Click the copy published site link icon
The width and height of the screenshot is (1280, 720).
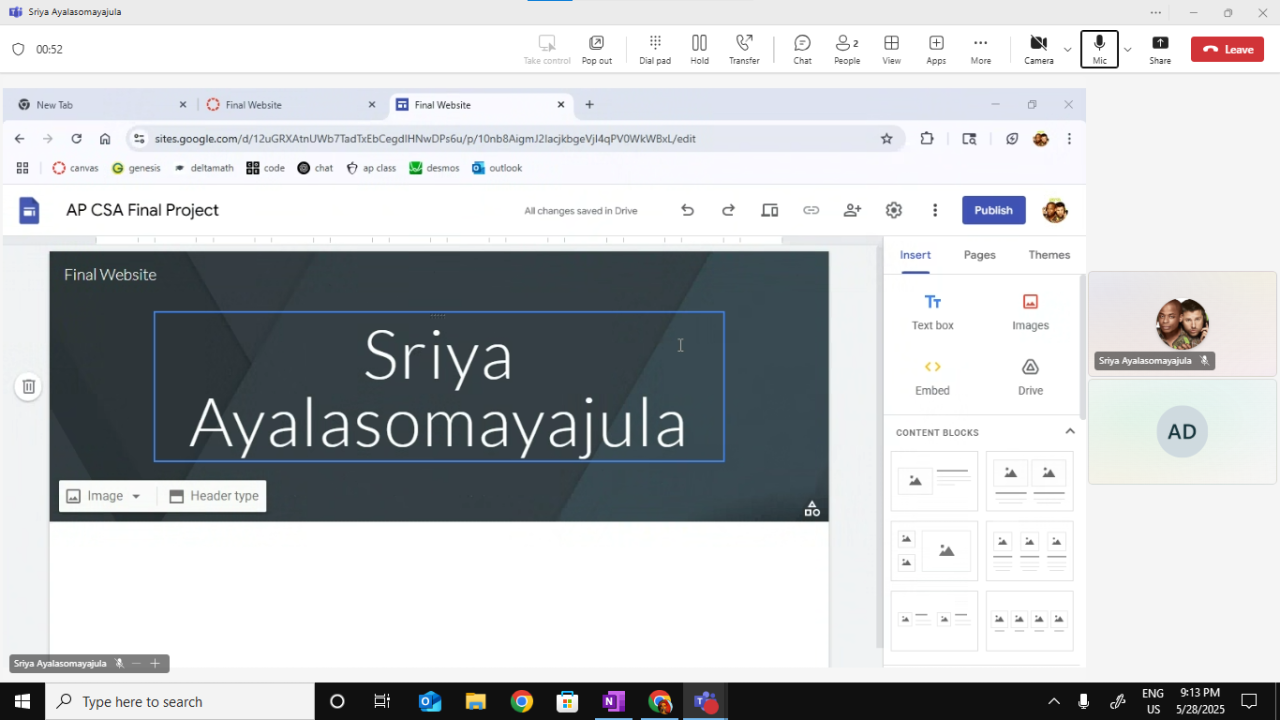811,210
